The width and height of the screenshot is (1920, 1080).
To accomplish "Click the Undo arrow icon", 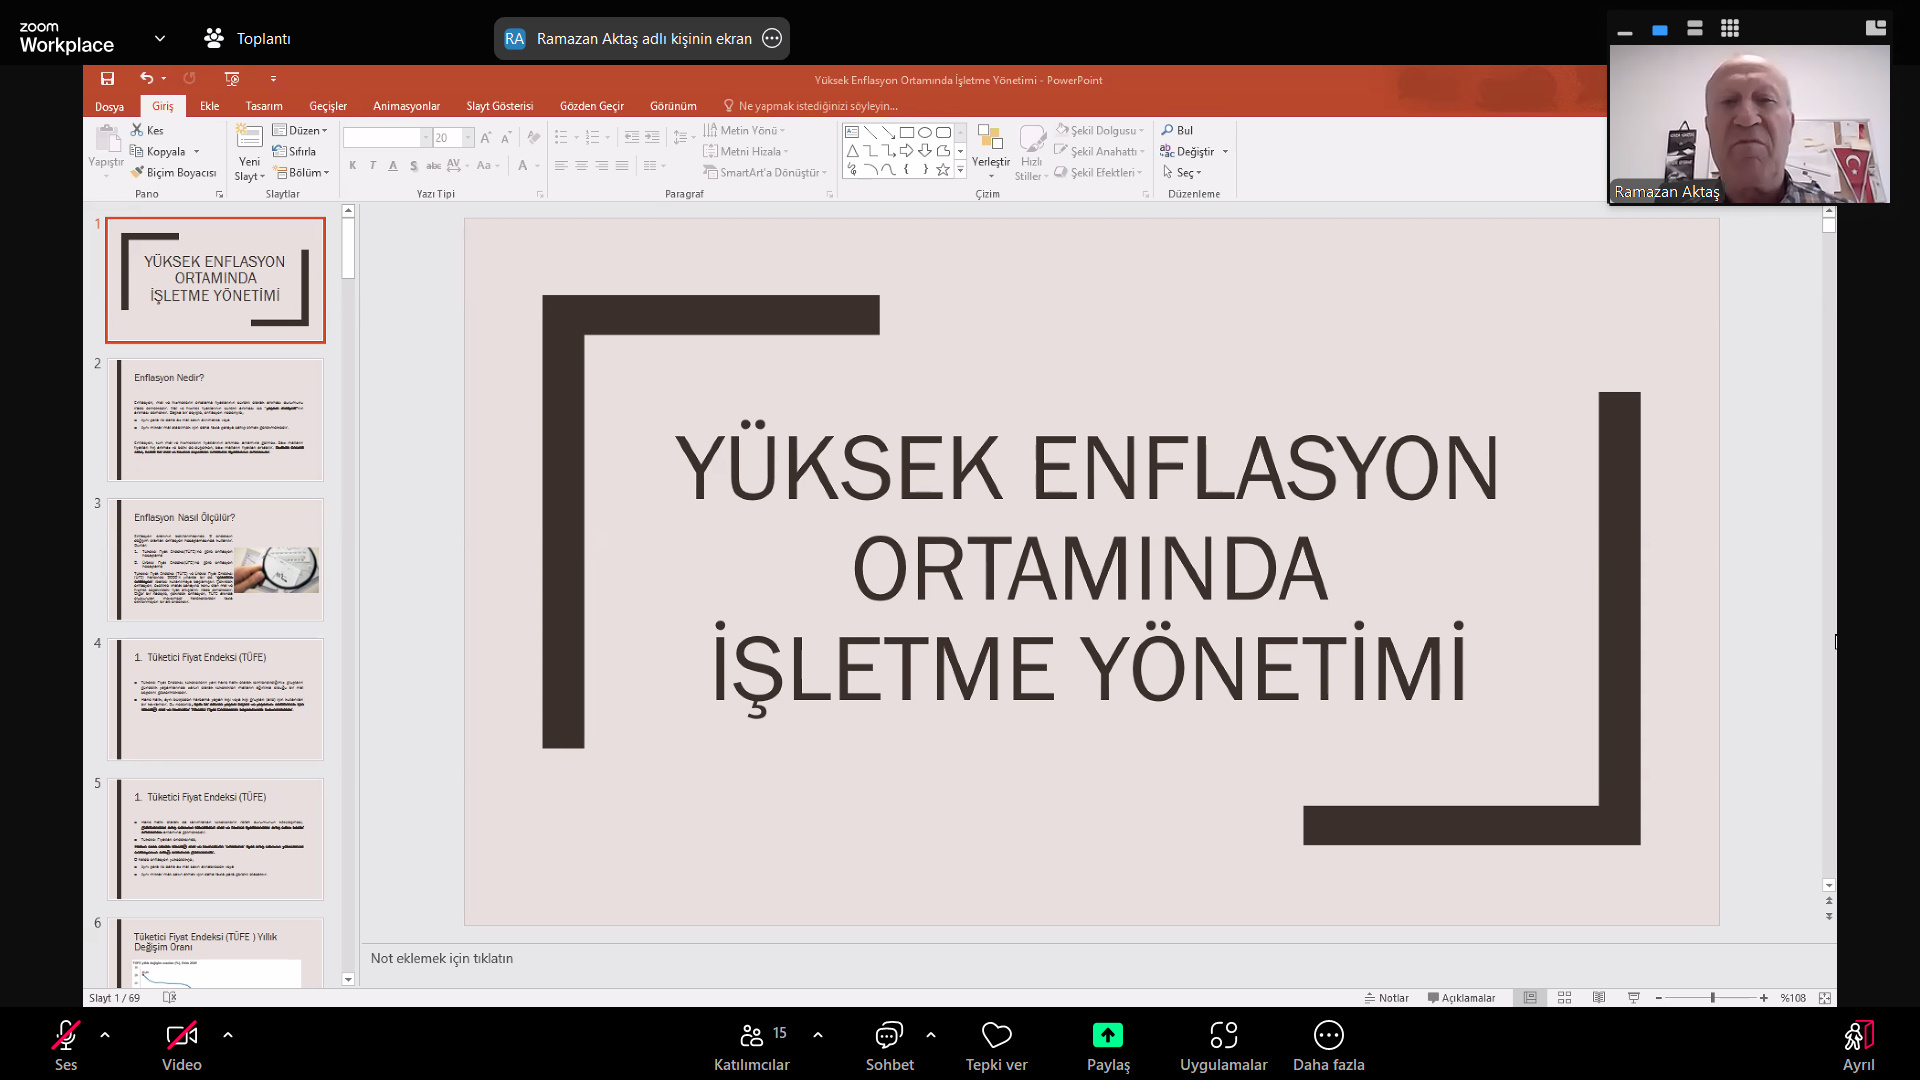I will tap(146, 78).
